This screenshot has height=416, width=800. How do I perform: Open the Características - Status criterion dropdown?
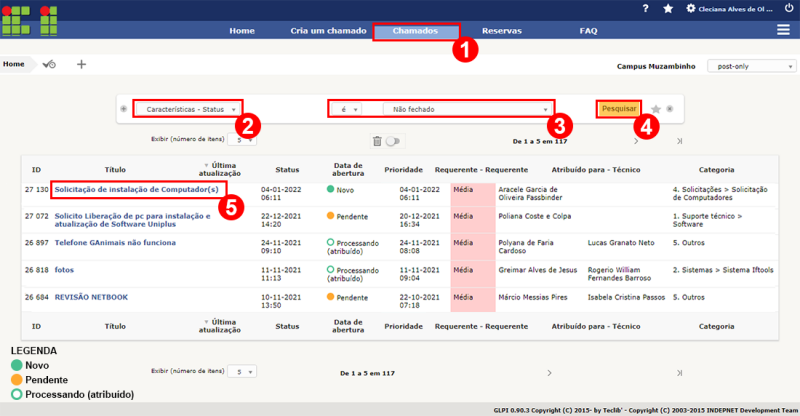[x=187, y=109]
